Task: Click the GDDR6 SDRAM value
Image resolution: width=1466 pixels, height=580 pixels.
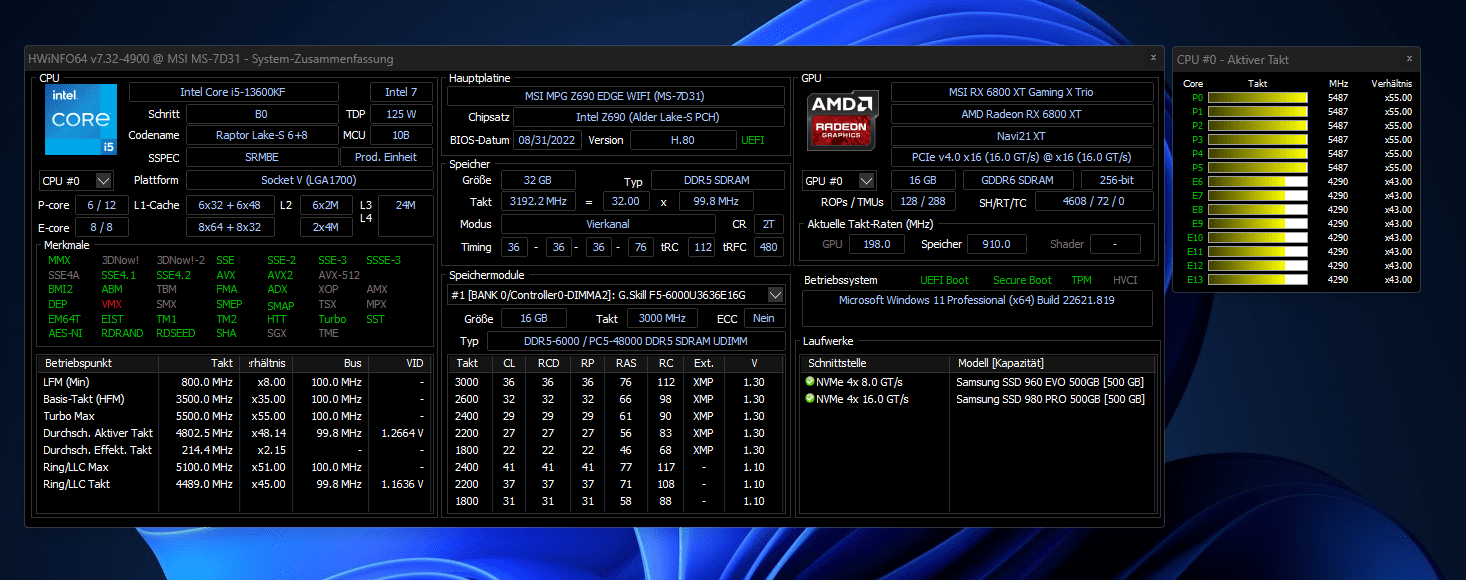Action: point(1018,180)
